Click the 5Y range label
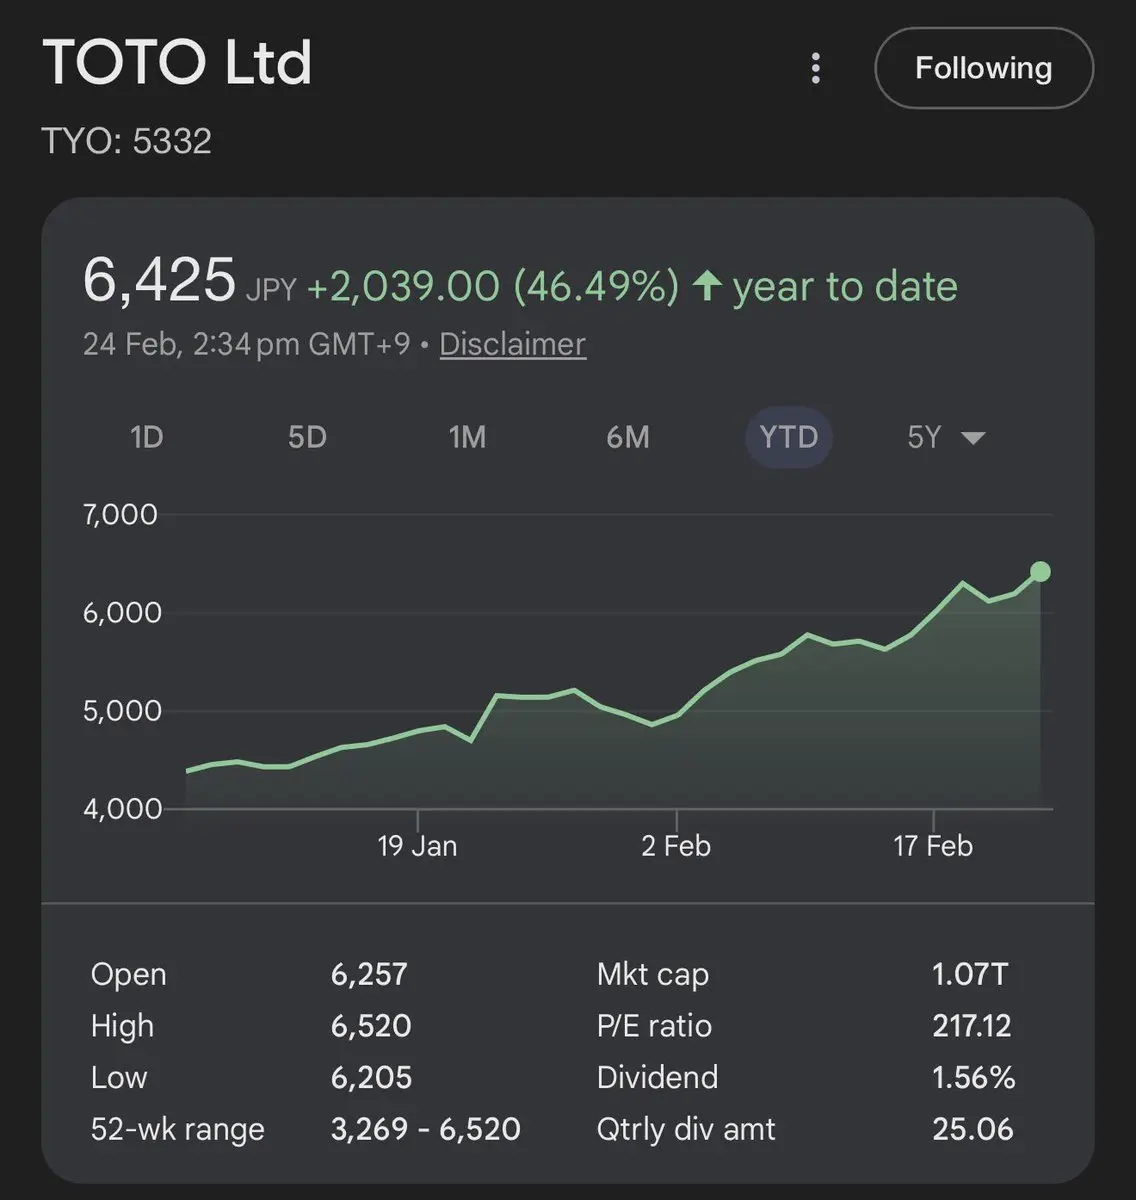The width and height of the screenshot is (1136, 1200). (924, 438)
